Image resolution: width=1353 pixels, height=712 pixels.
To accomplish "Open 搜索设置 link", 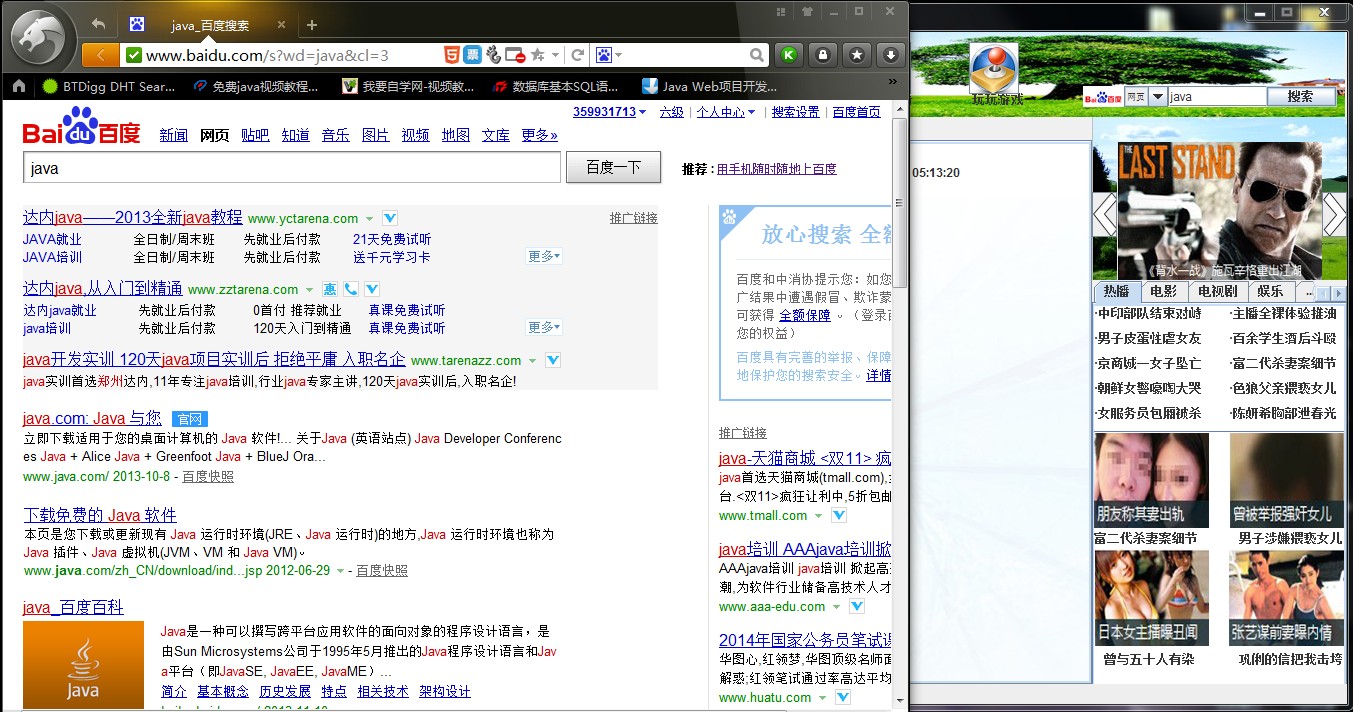I will coord(796,112).
